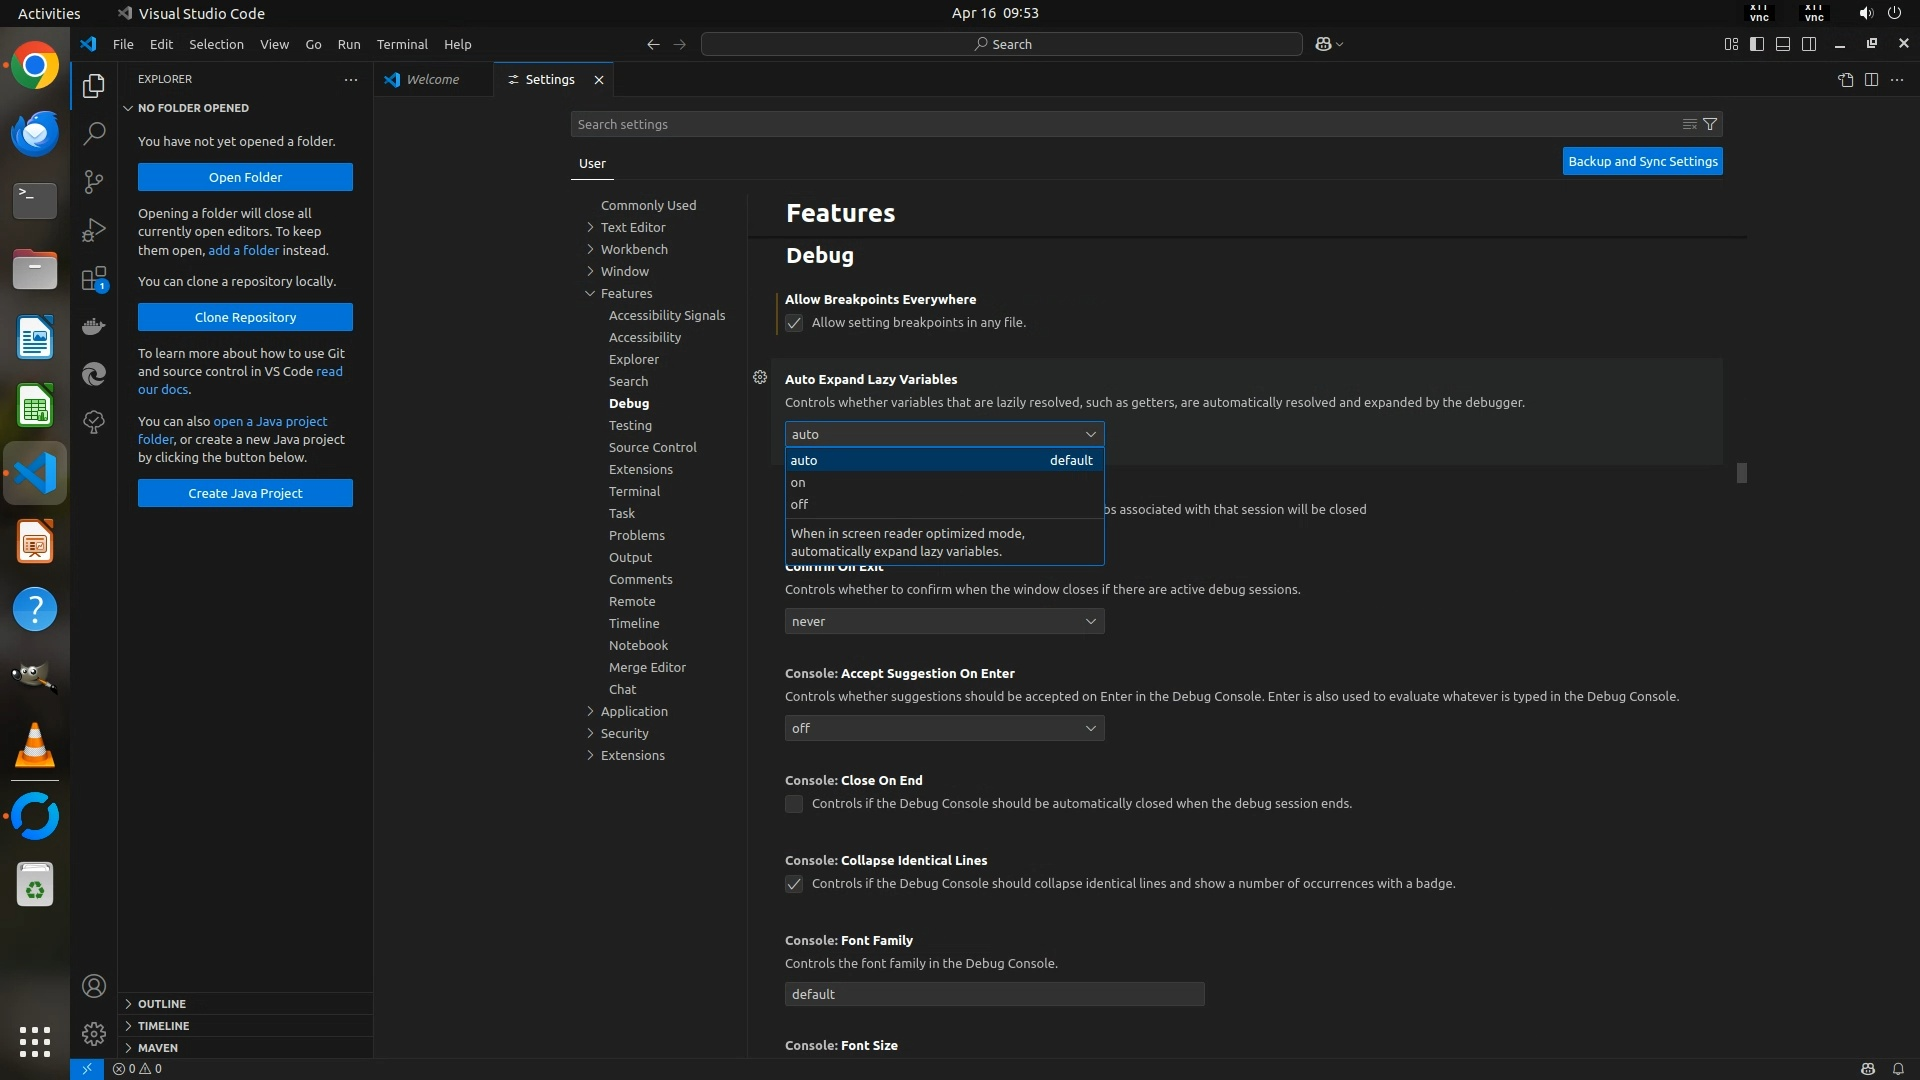Open Extensions view in activity bar

(x=94, y=279)
